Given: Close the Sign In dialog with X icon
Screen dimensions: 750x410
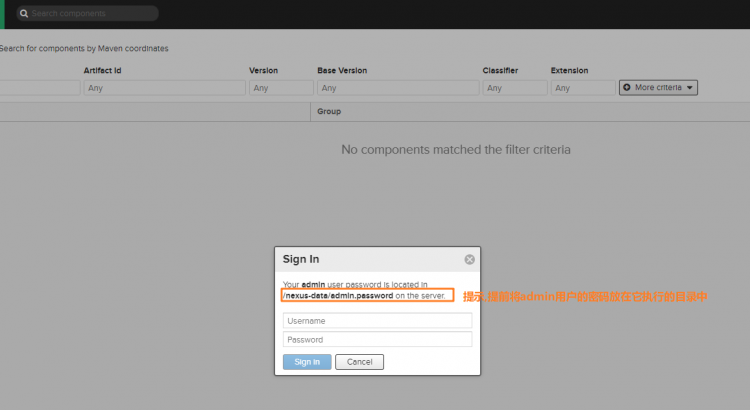Looking at the screenshot, I should [469, 259].
